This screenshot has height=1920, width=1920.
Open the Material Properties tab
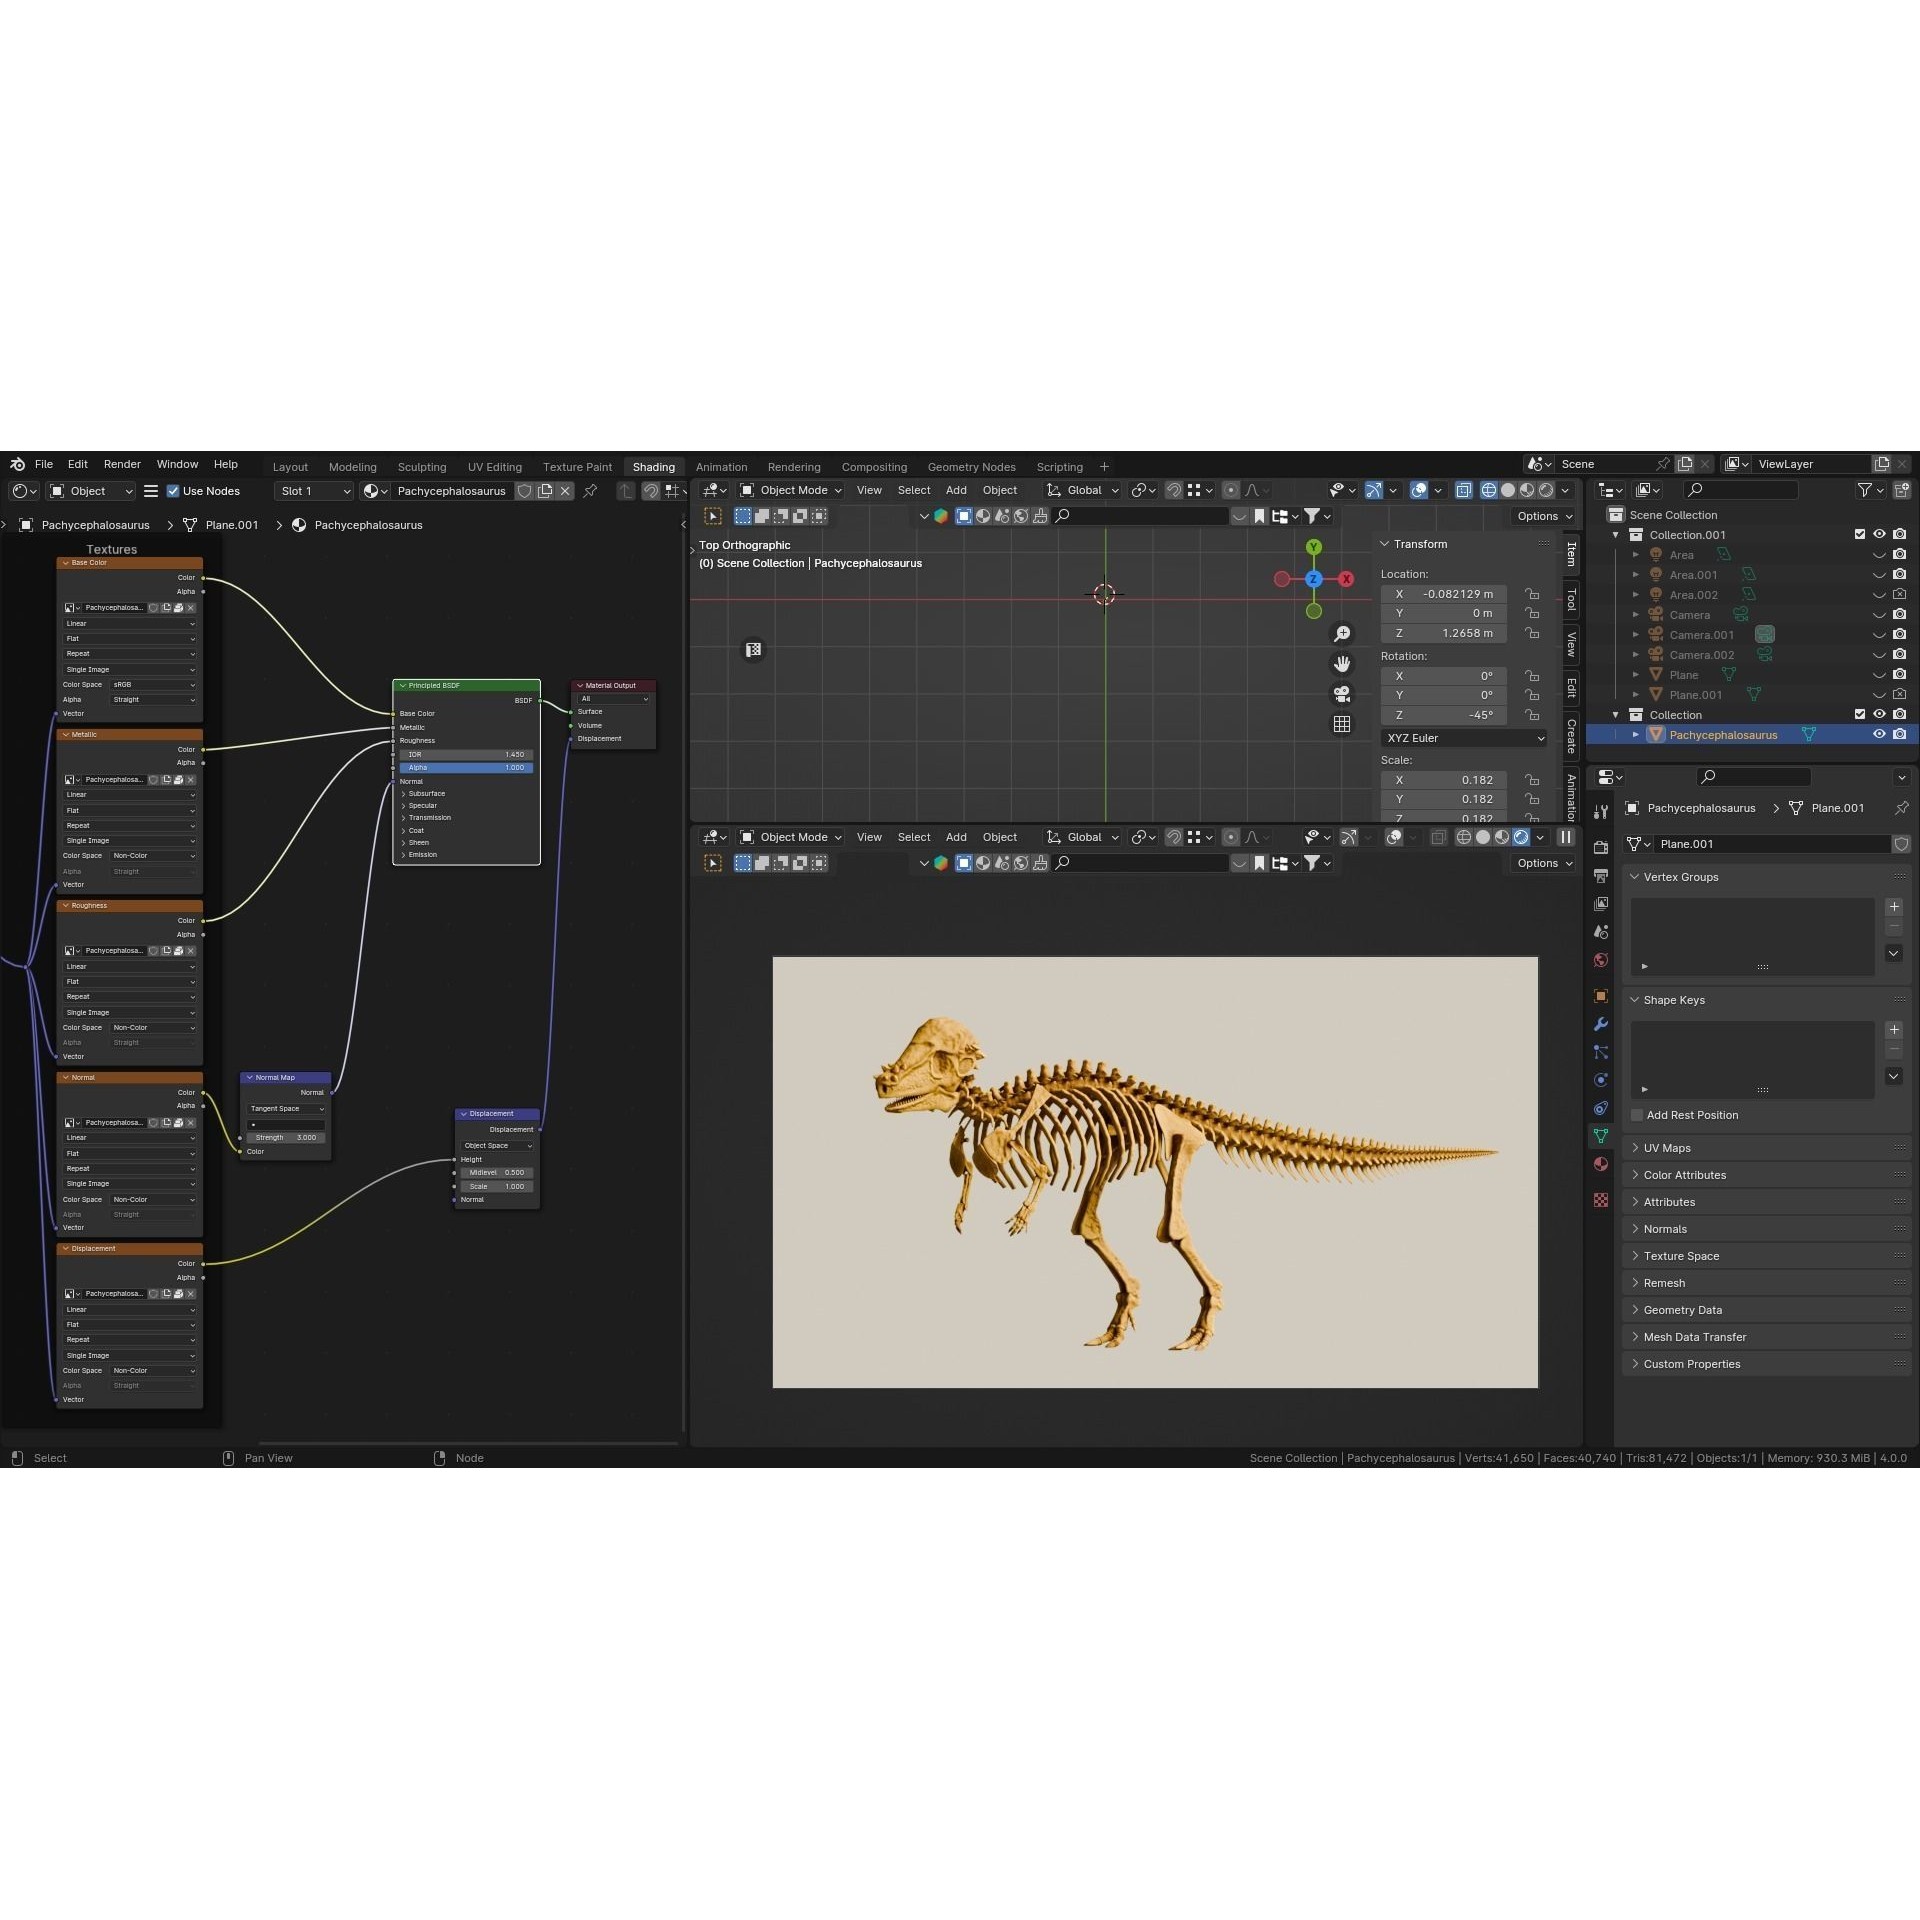(x=1600, y=1164)
